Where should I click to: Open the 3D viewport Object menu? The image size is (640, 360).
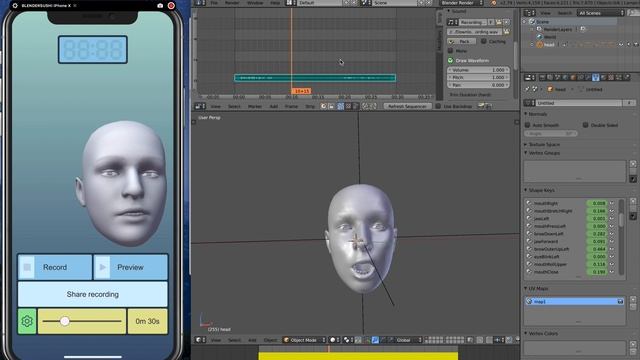pos(270,340)
